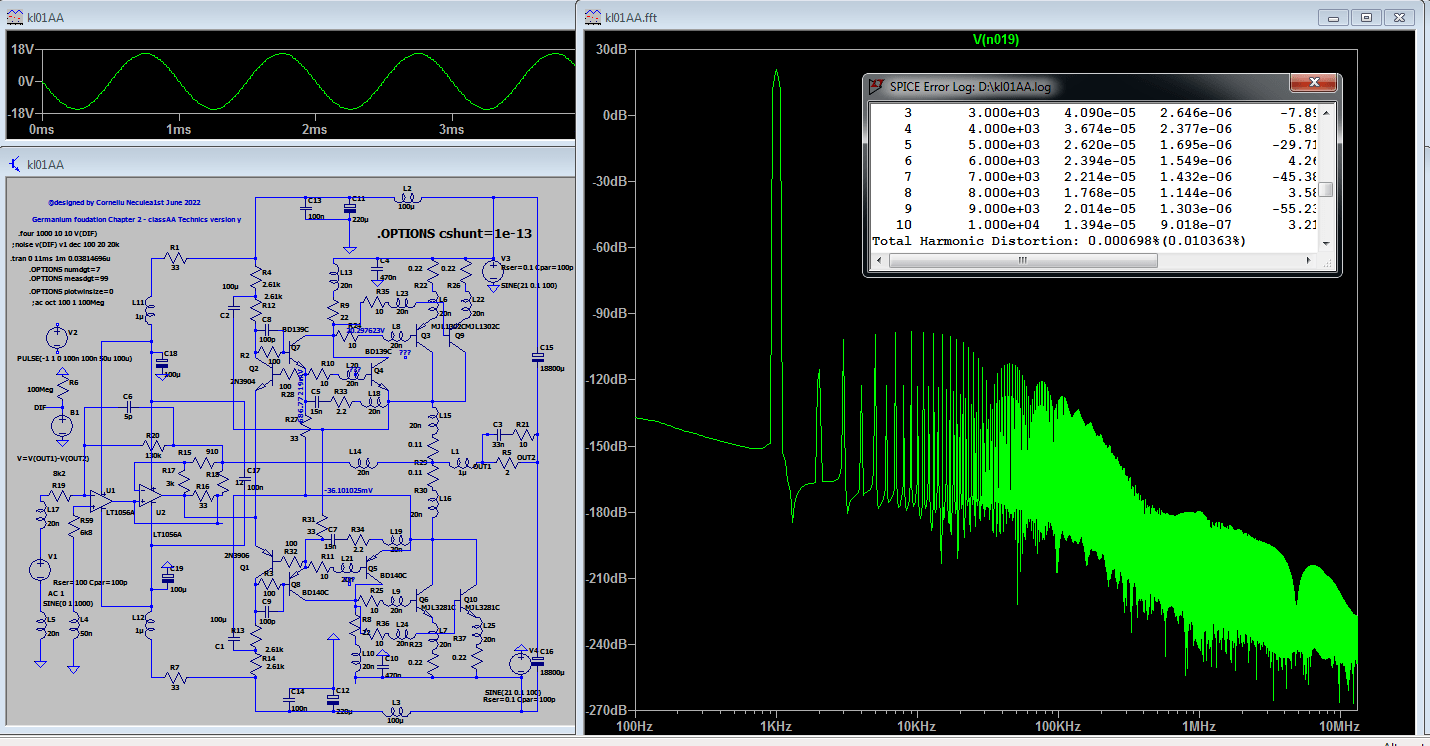
Task: Click the -270dB axis label in FFT
Action: coord(607,709)
